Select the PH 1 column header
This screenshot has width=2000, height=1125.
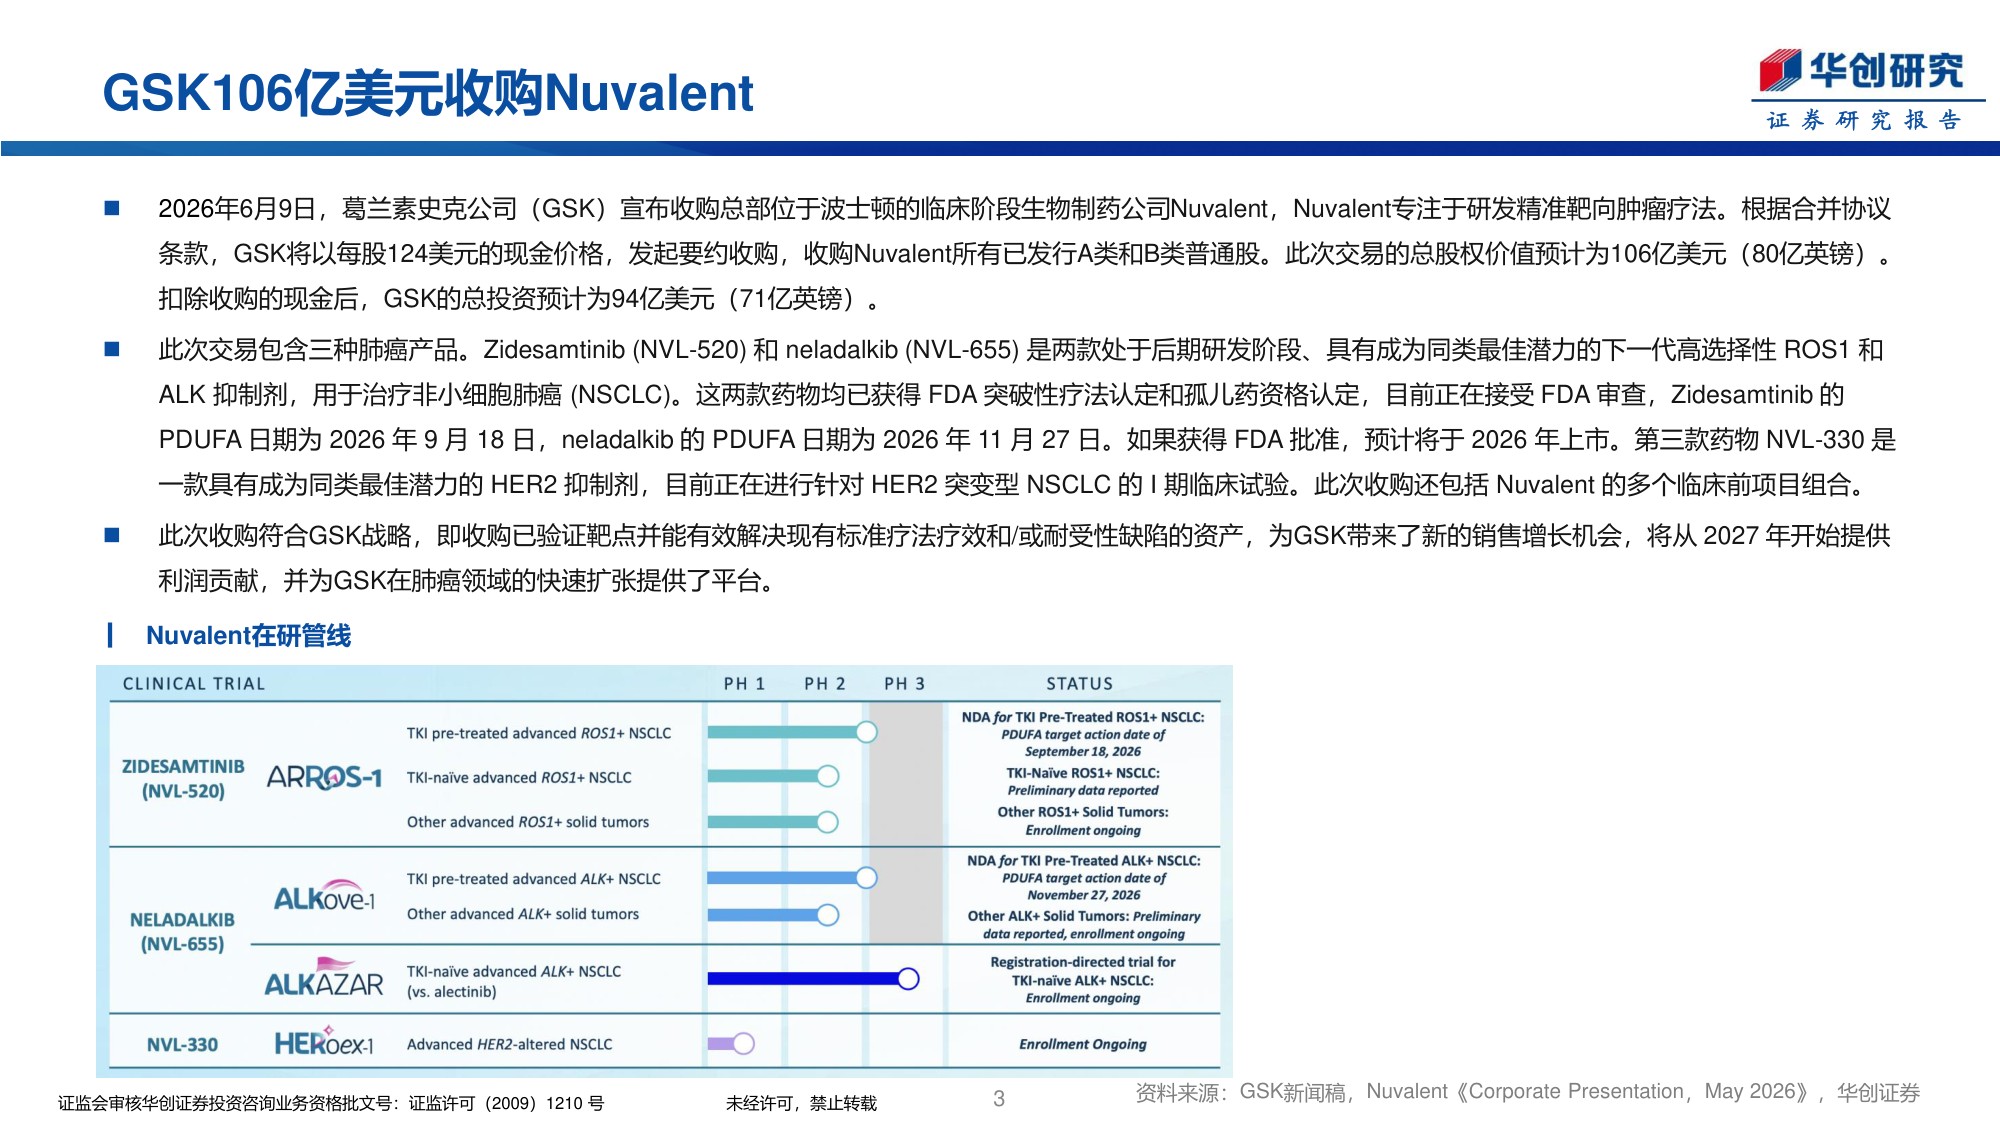click(744, 684)
